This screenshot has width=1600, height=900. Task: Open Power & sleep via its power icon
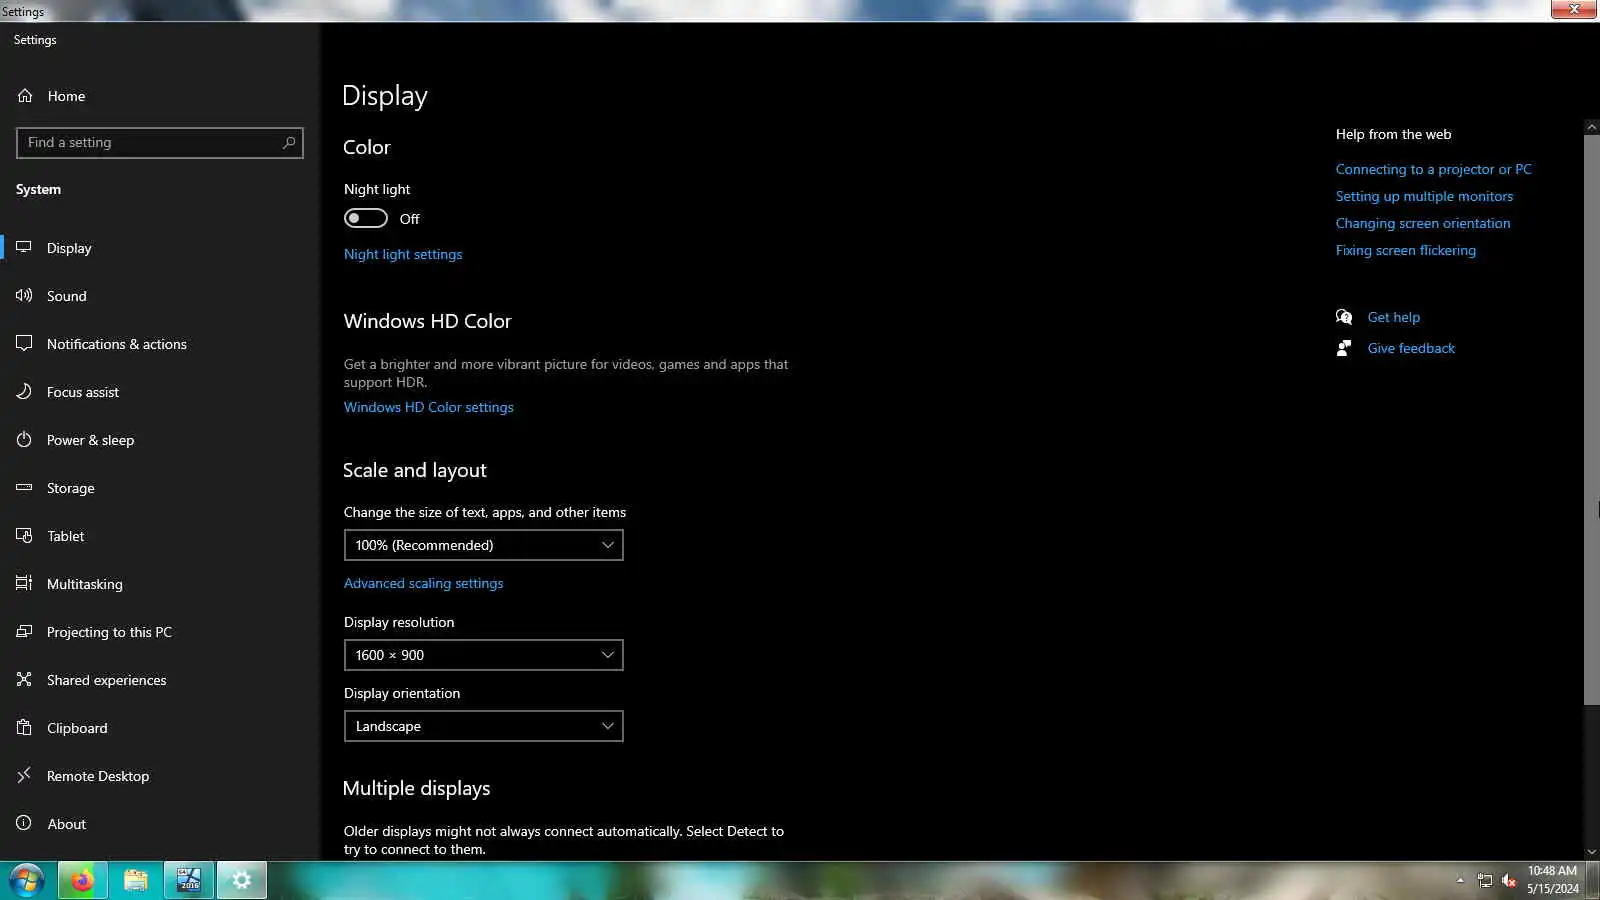[24, 440]
